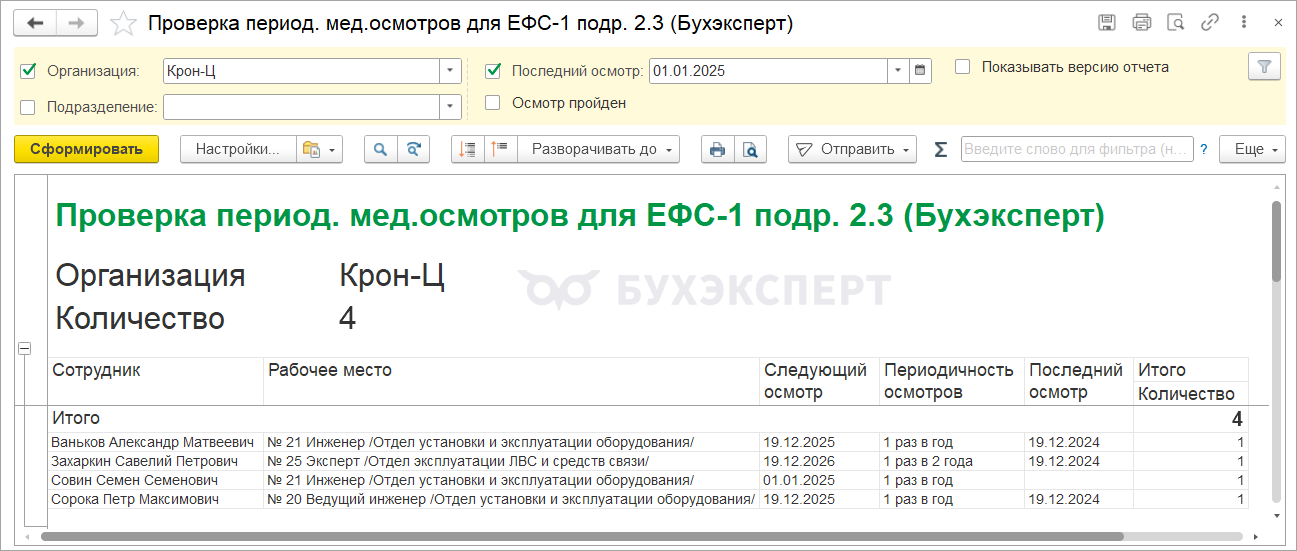Click next exam date 01.01.2025 in the Совин row
The height and width of the screenshot is (551, 1297).
pos(819,480)
